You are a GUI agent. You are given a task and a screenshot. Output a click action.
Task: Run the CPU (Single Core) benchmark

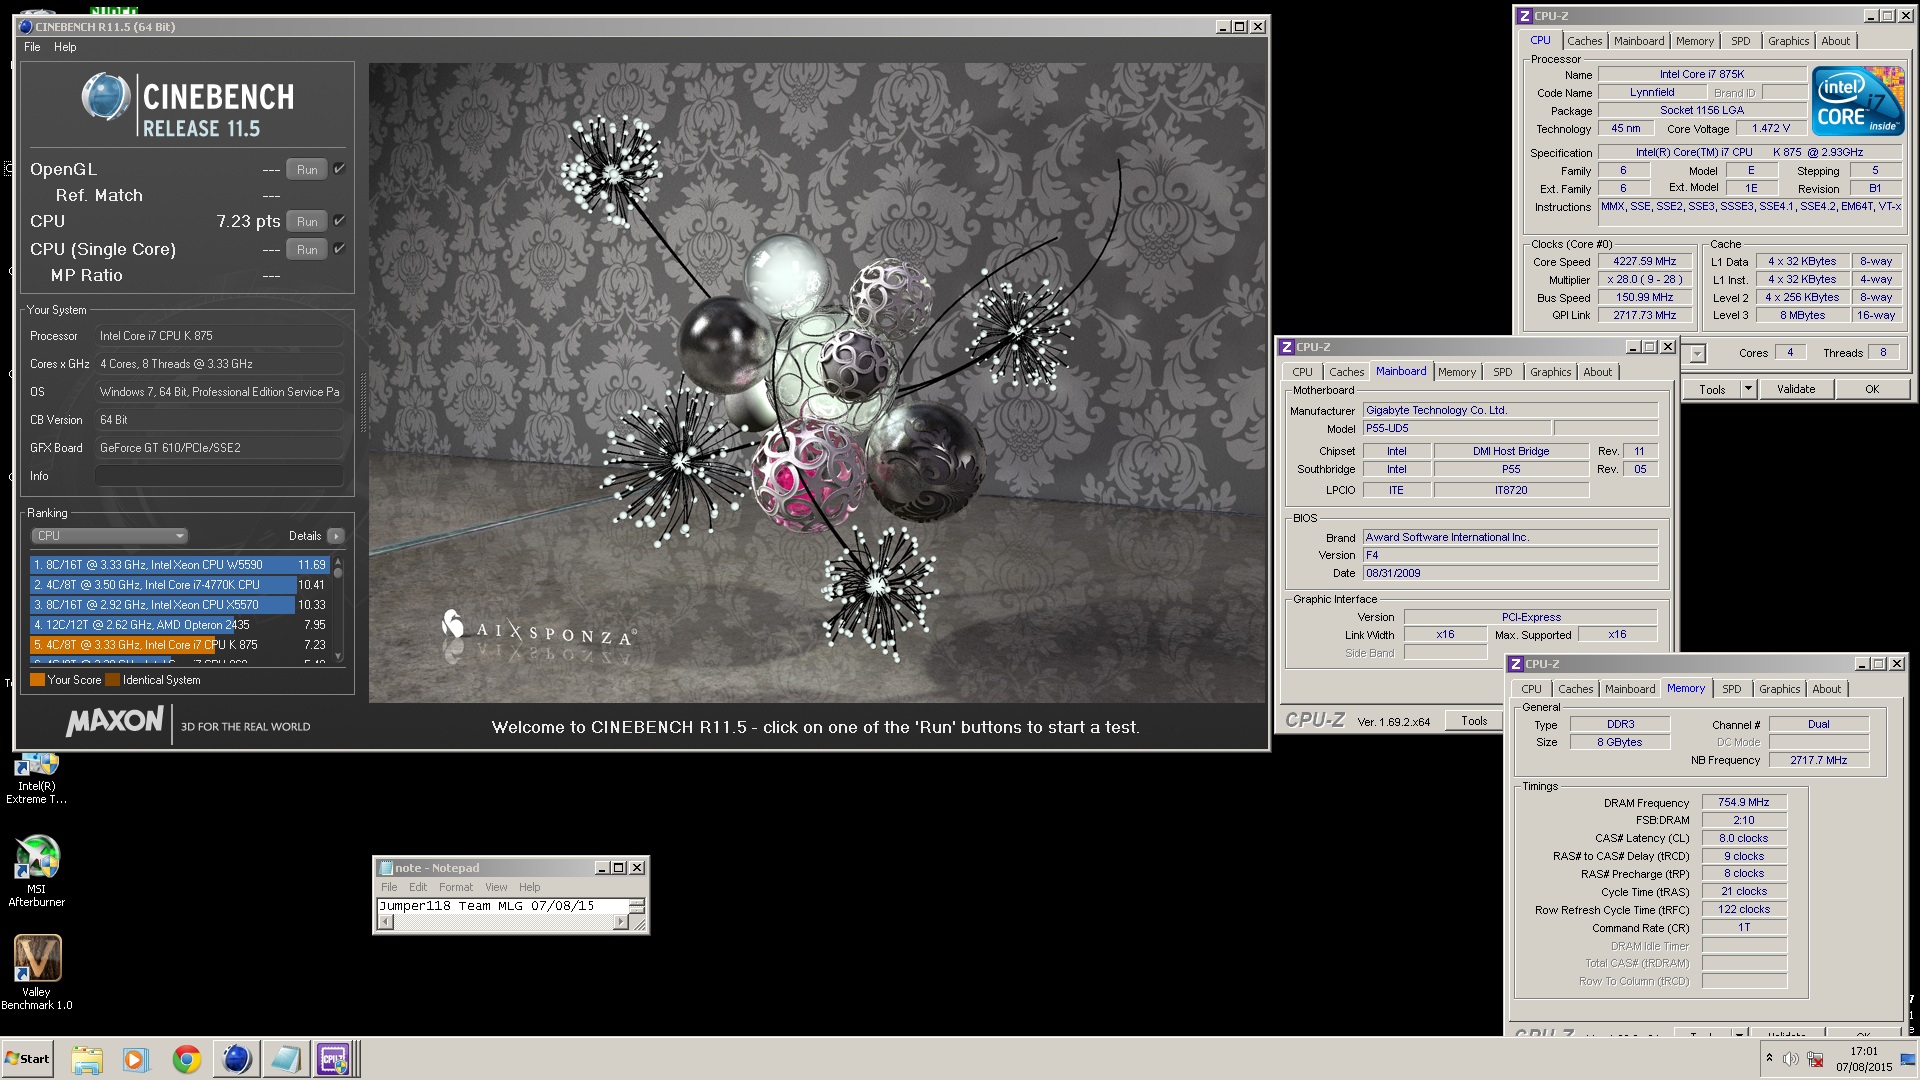tap(307, 250)
